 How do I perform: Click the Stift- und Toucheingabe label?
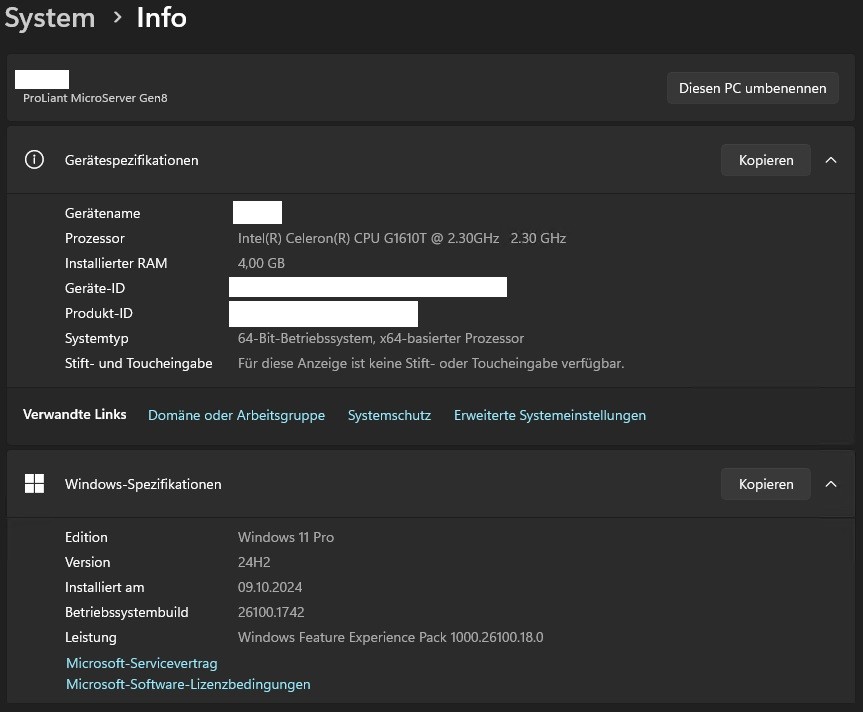pyautogui.click(x=139, y=364)
